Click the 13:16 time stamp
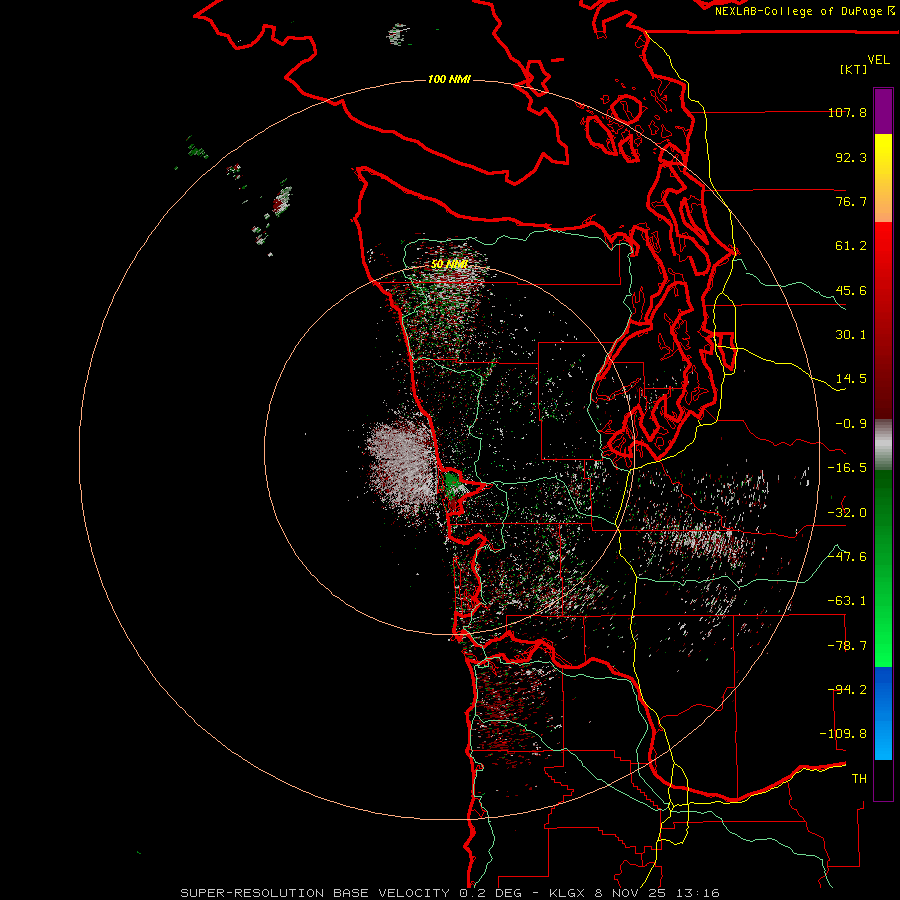Screen dimensions: 900x900 point(696,893)
